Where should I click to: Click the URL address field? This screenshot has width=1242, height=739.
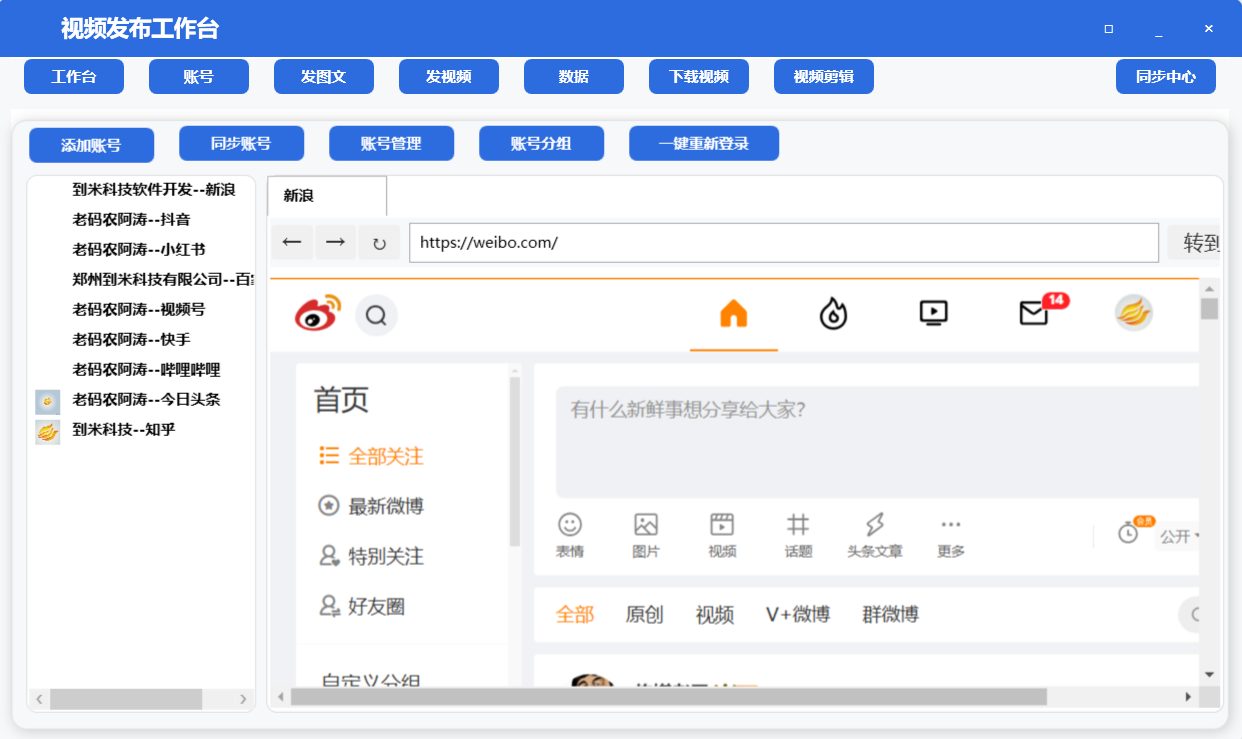[x=784, y=242]
